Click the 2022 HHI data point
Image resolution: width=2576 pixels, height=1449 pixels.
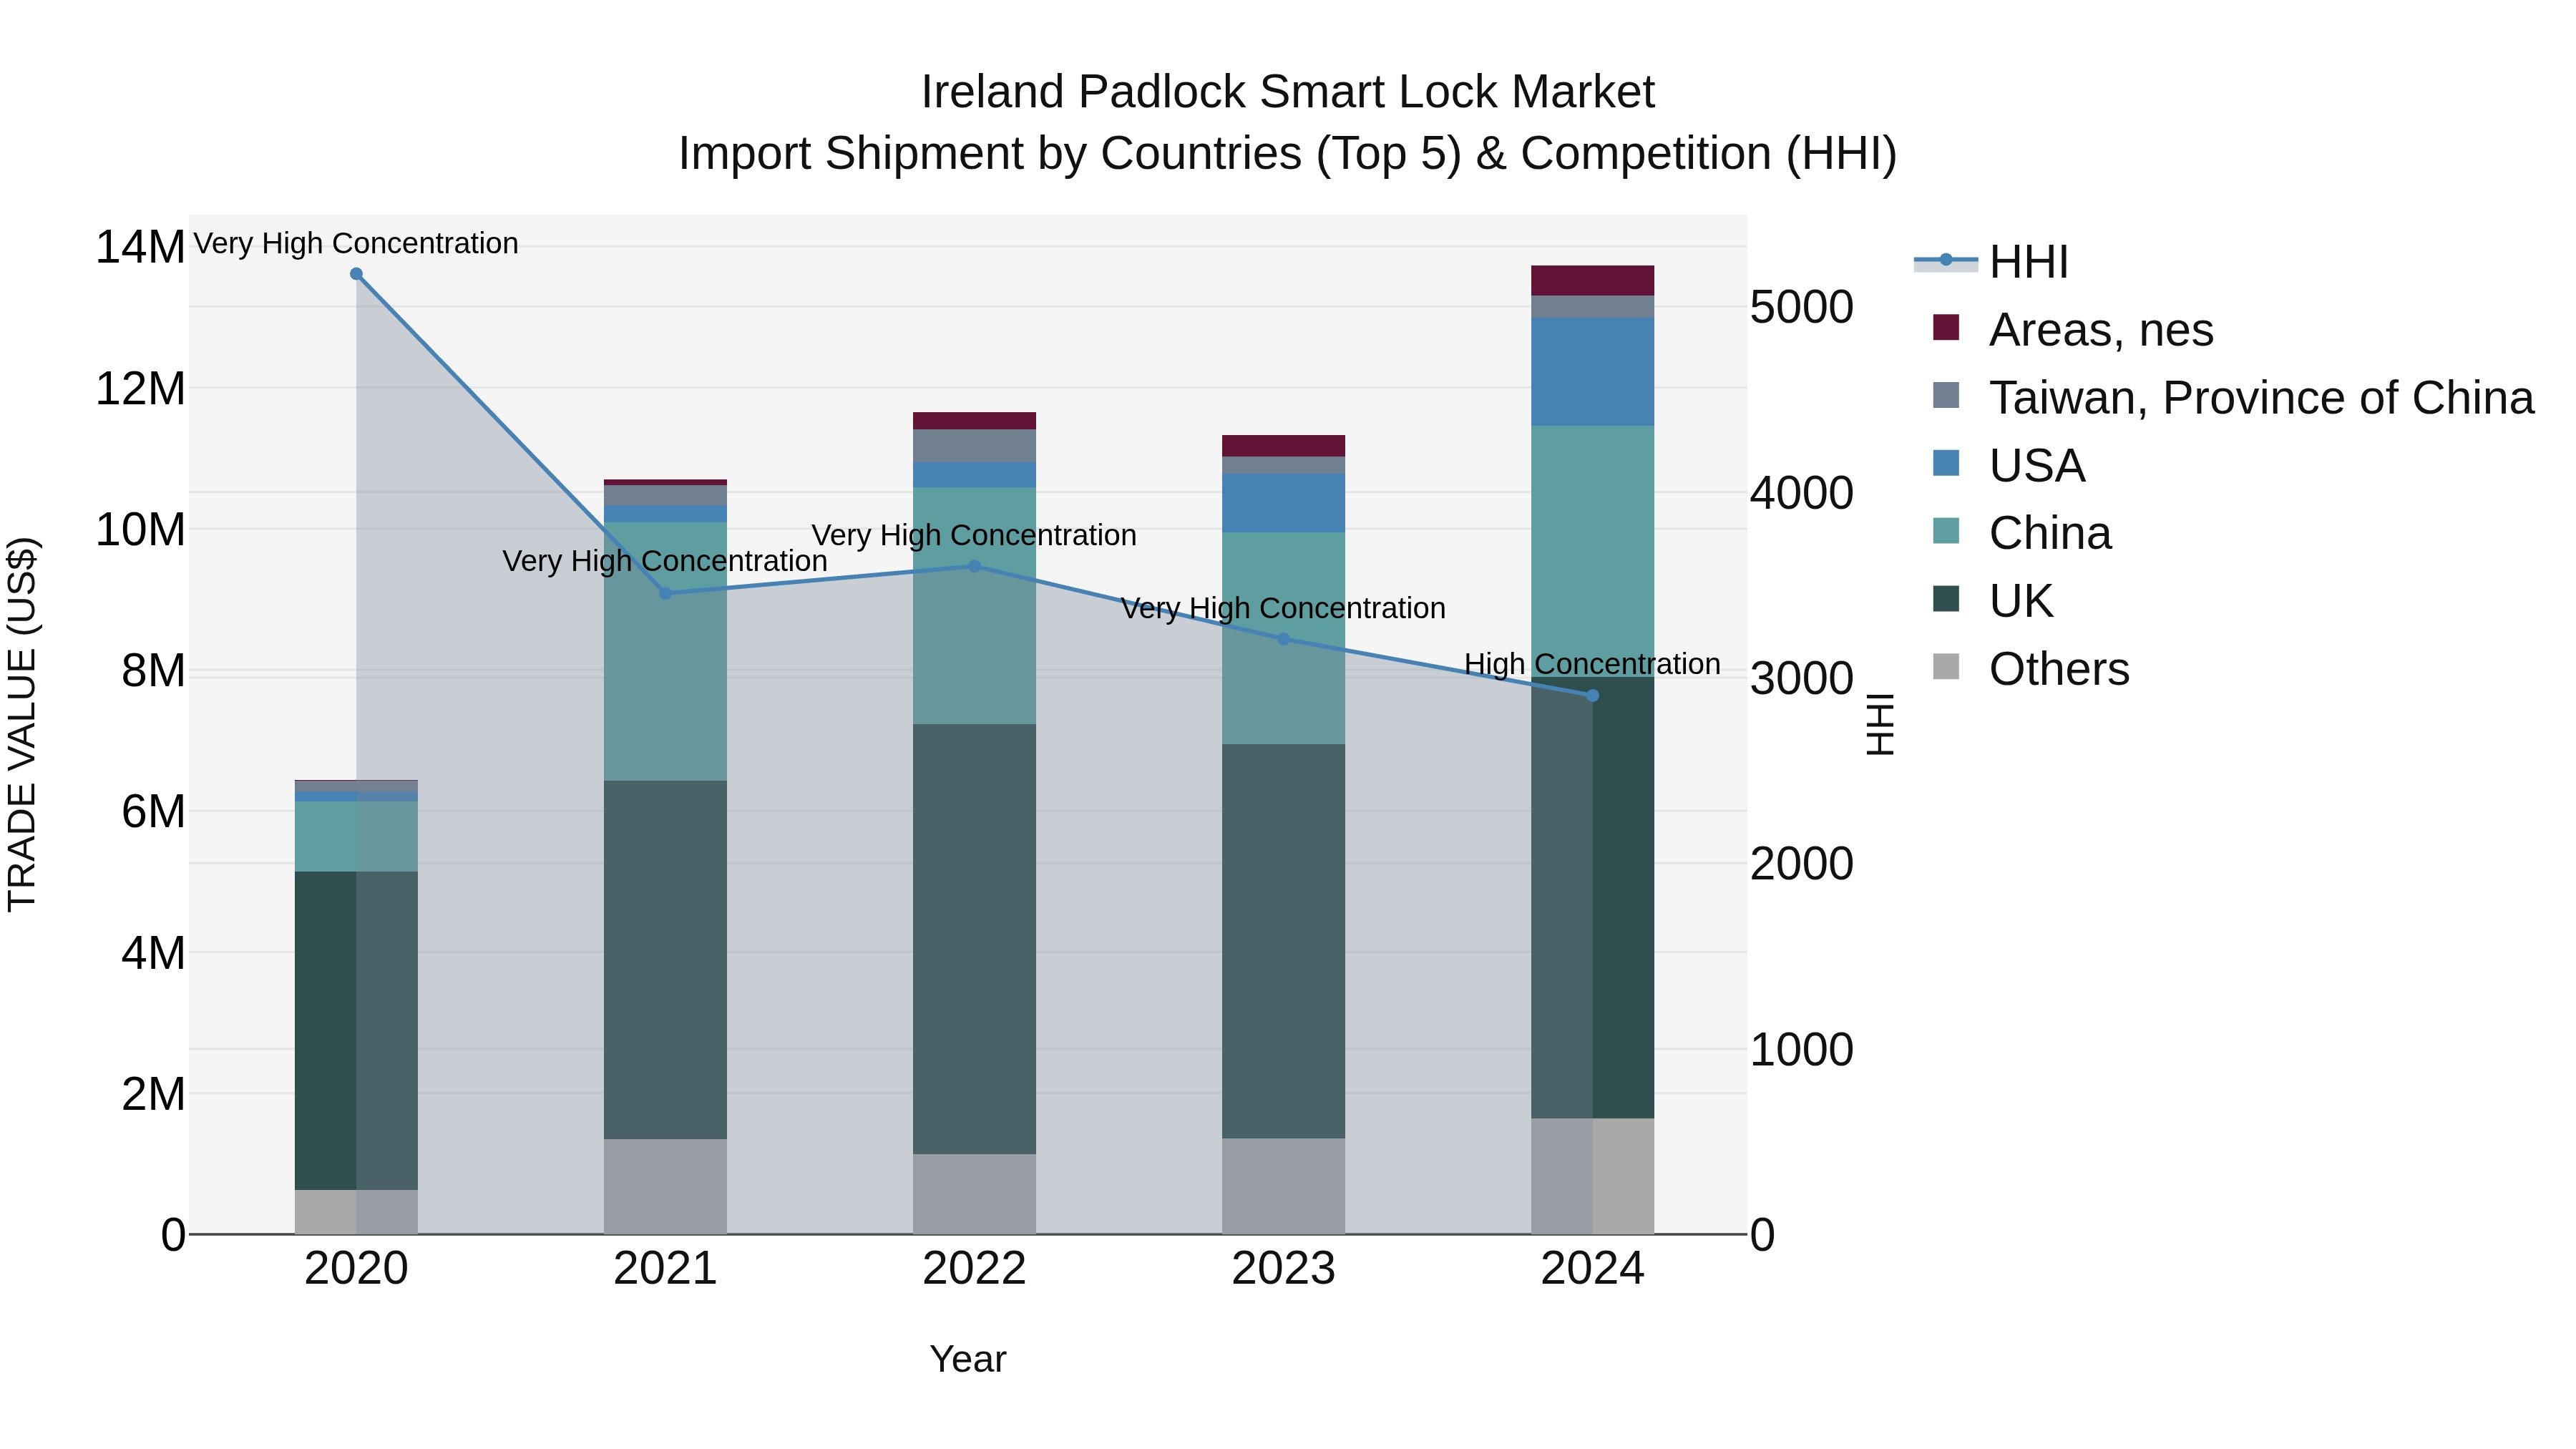[x=975, y=566]
